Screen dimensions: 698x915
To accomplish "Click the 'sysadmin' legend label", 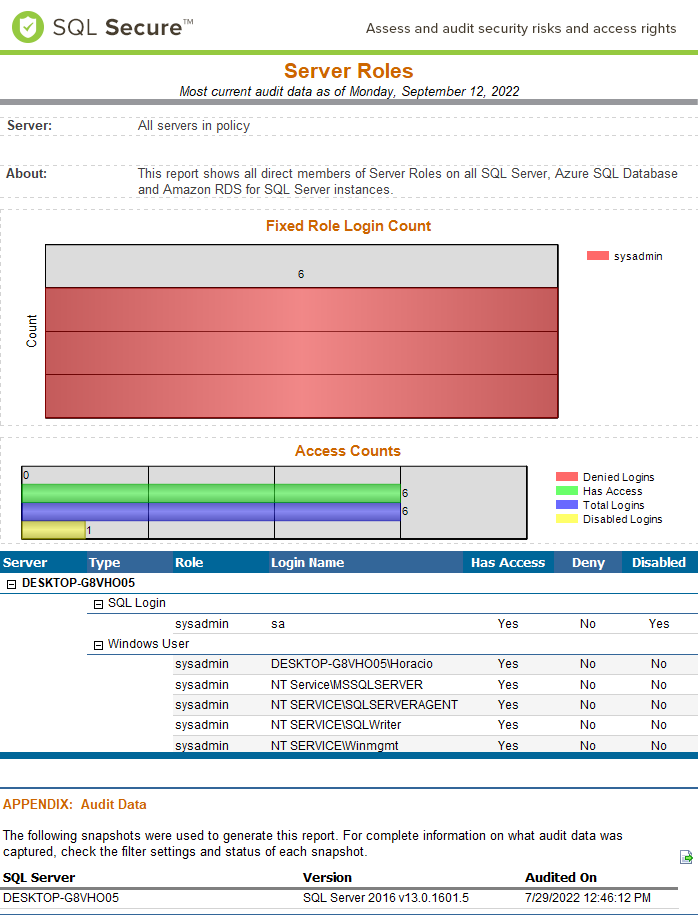I will [x=638, y=256].
